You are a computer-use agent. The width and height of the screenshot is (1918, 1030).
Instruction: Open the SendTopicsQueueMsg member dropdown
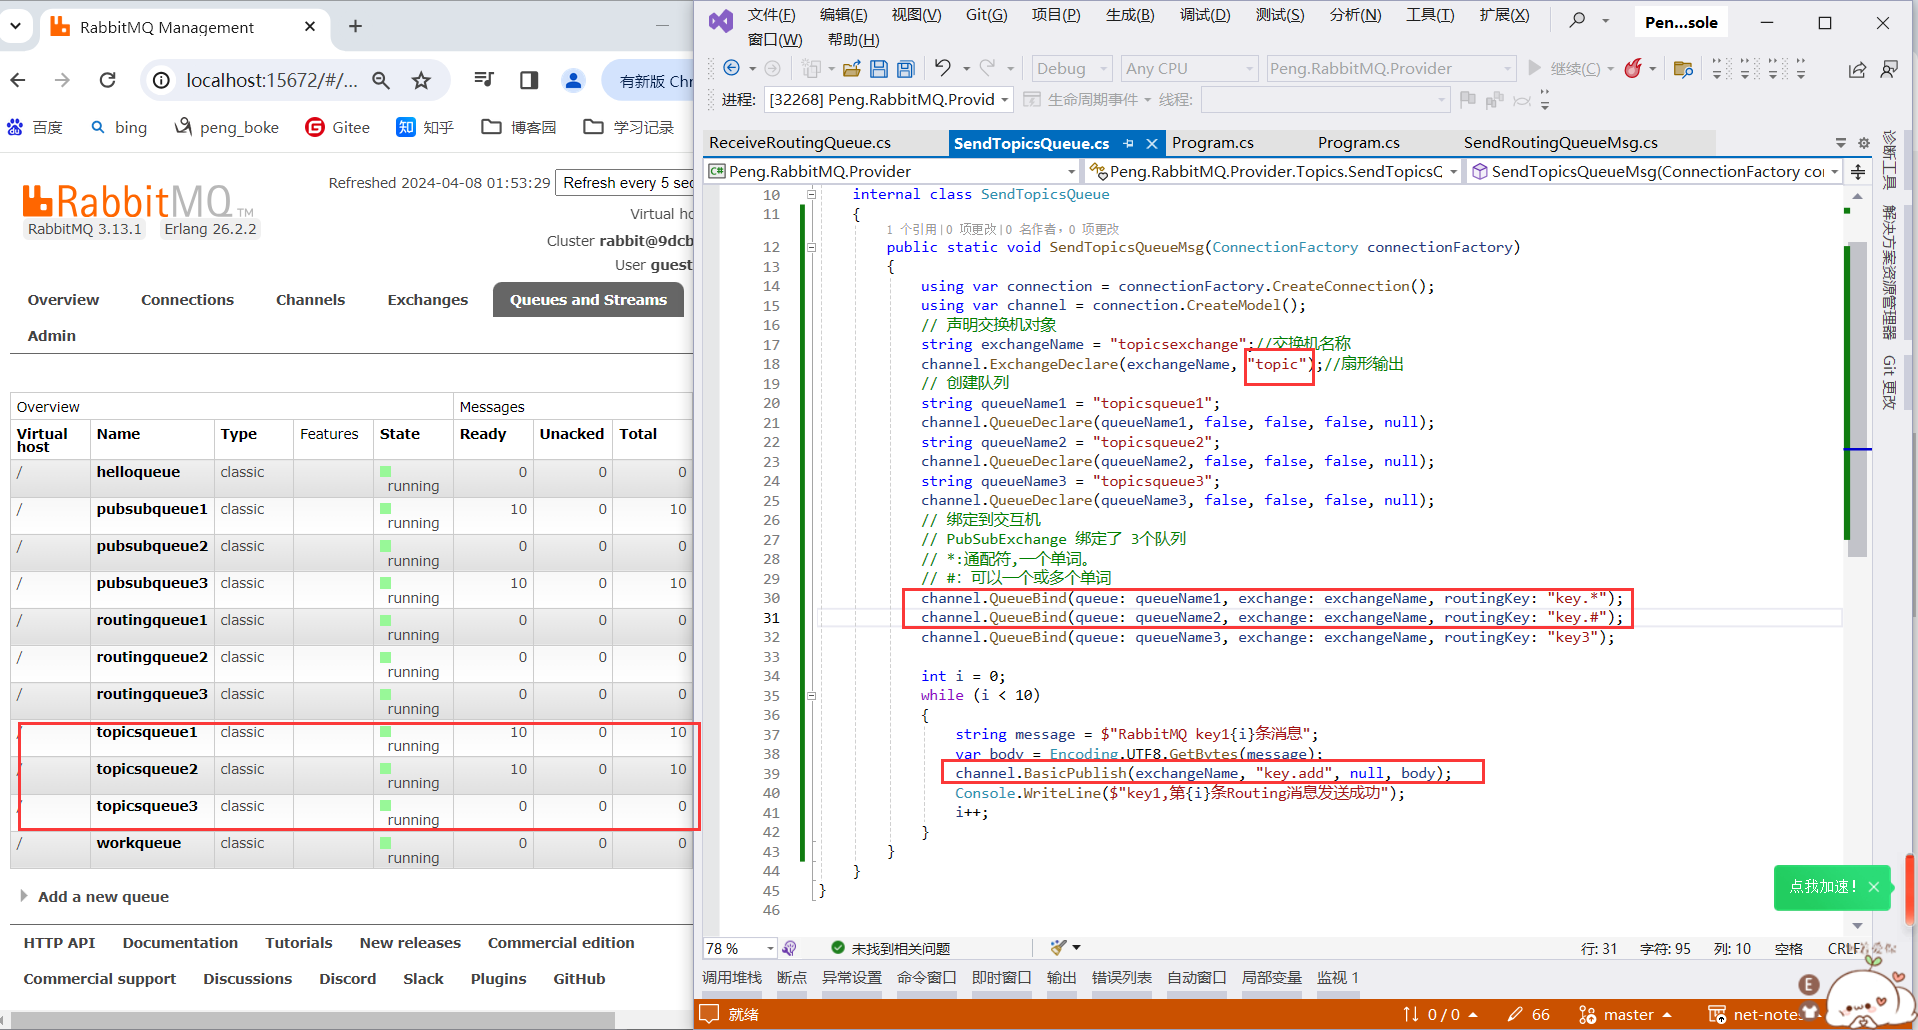tap(1656, 172)
